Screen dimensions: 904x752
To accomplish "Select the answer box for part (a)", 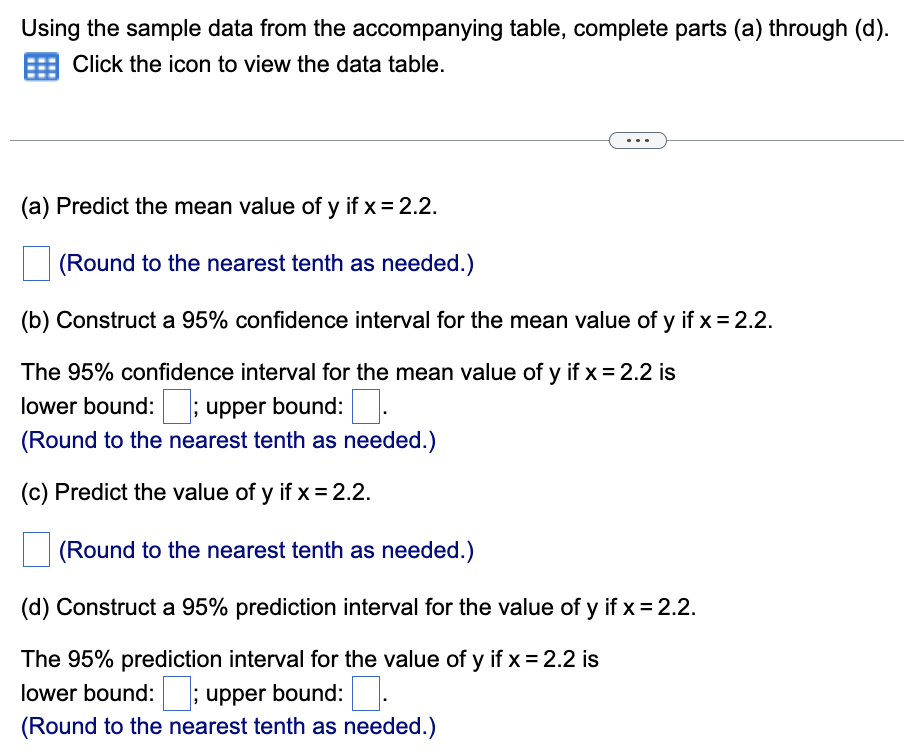I will (36, 263).
